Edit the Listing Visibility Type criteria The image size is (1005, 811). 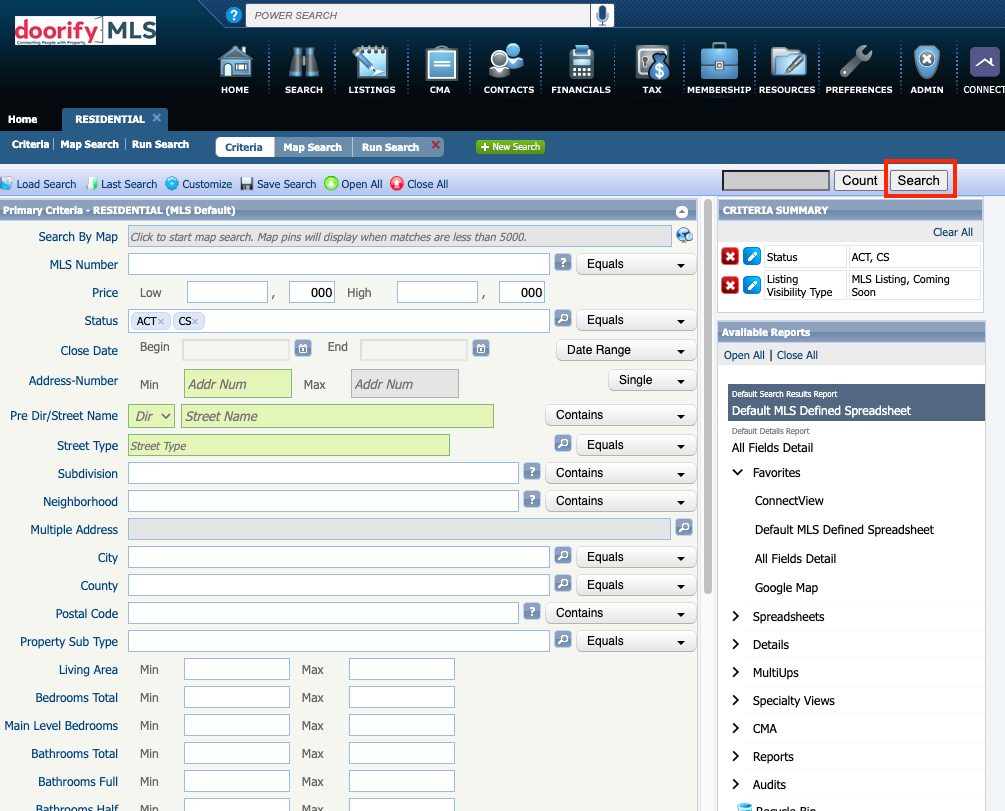coord(752,285)
